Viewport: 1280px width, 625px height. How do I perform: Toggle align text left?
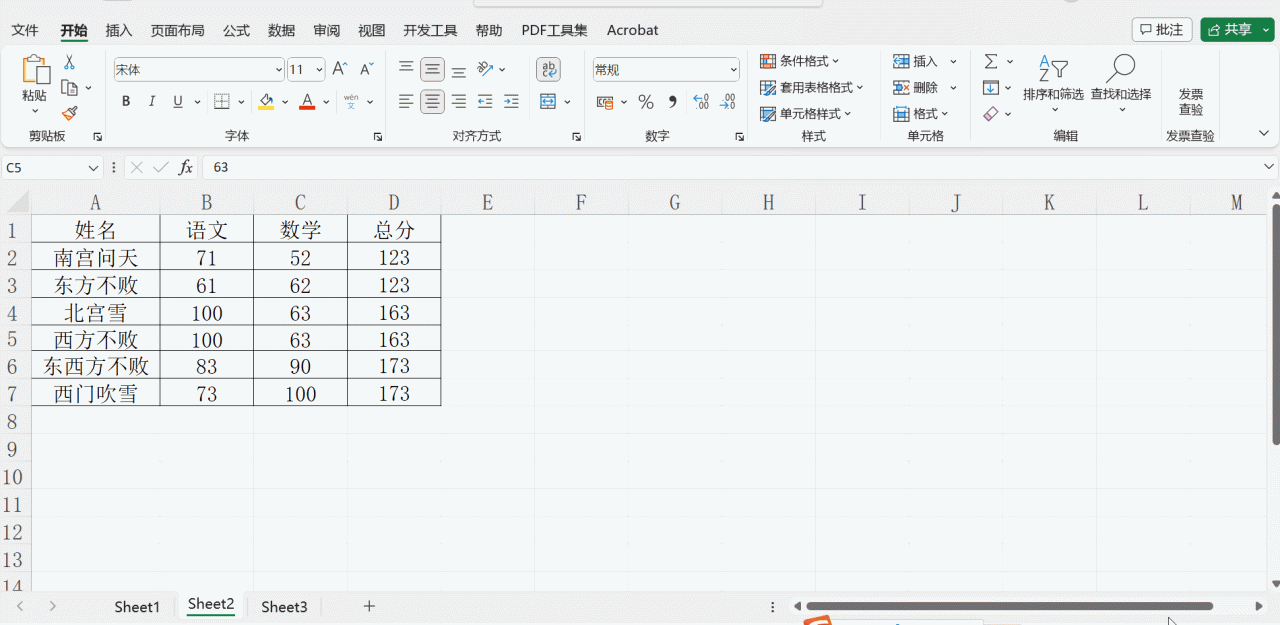point(406,101)
